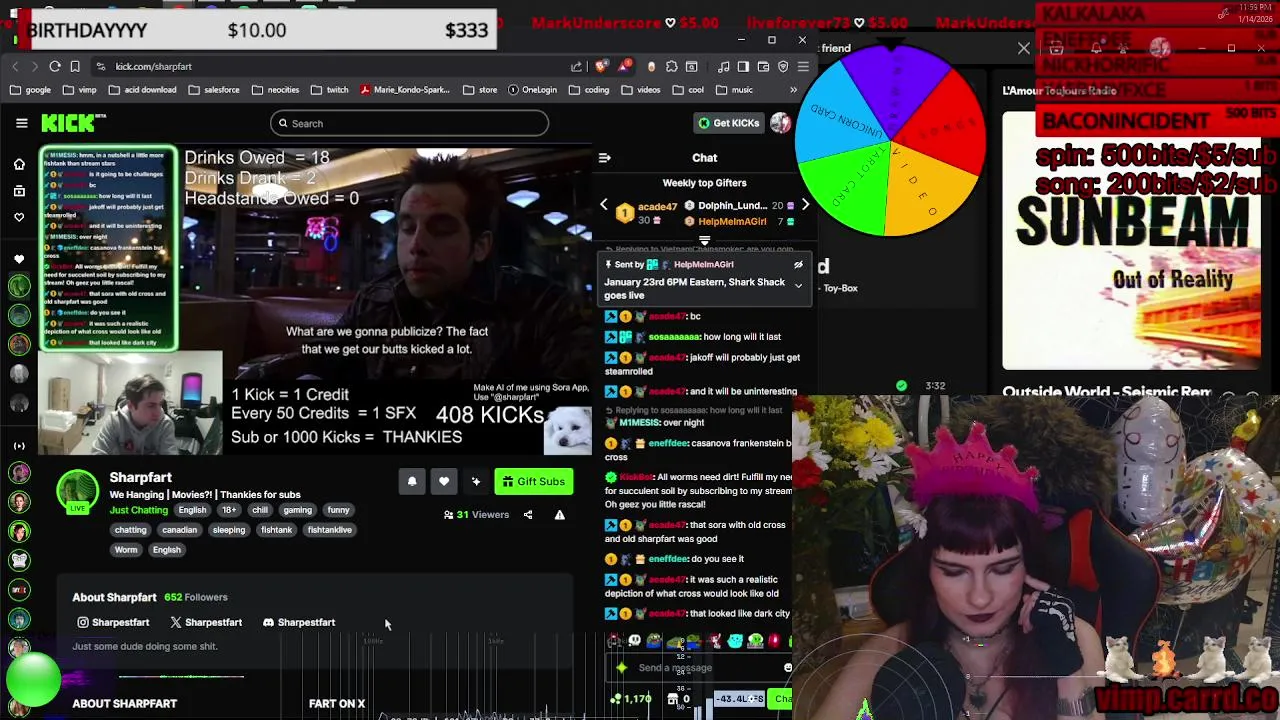Open Sharpfart's channel avatar
The image size is (1280, 720).
pyautogui.click(x=77, y=490)
